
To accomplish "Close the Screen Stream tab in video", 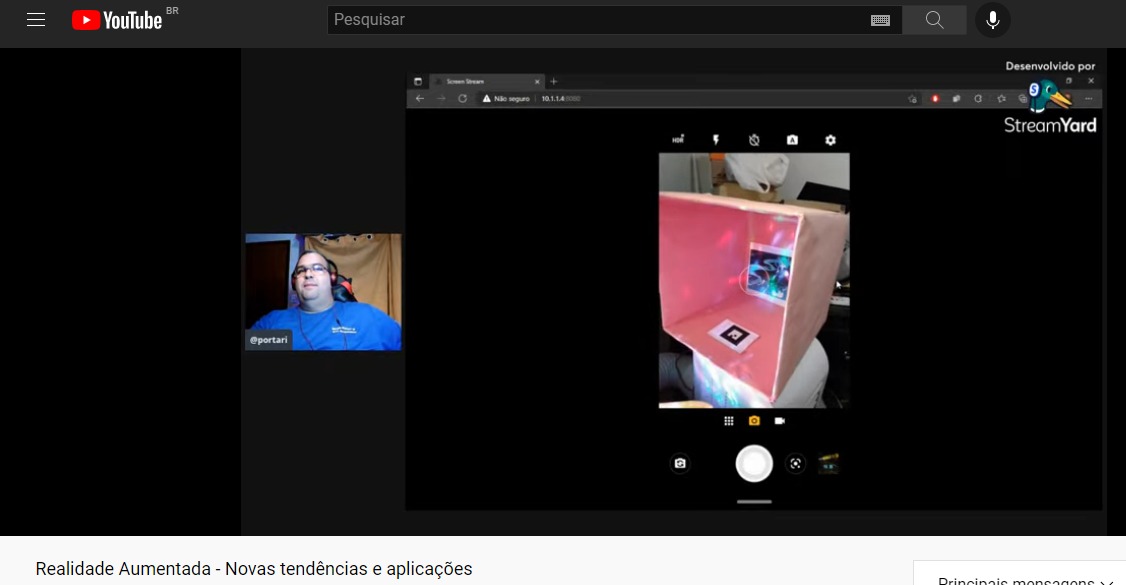I will pyautogui.click(x=536, y=82).
